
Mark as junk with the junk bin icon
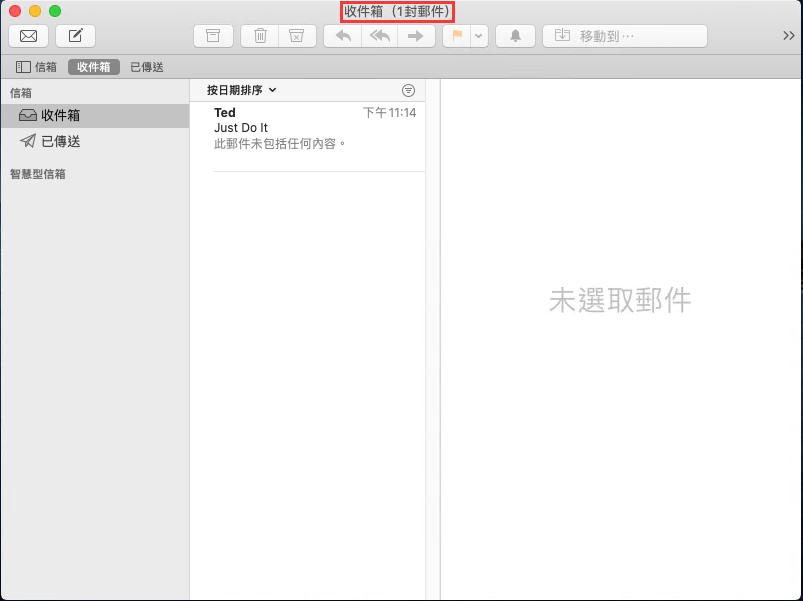tap(296, 36)
